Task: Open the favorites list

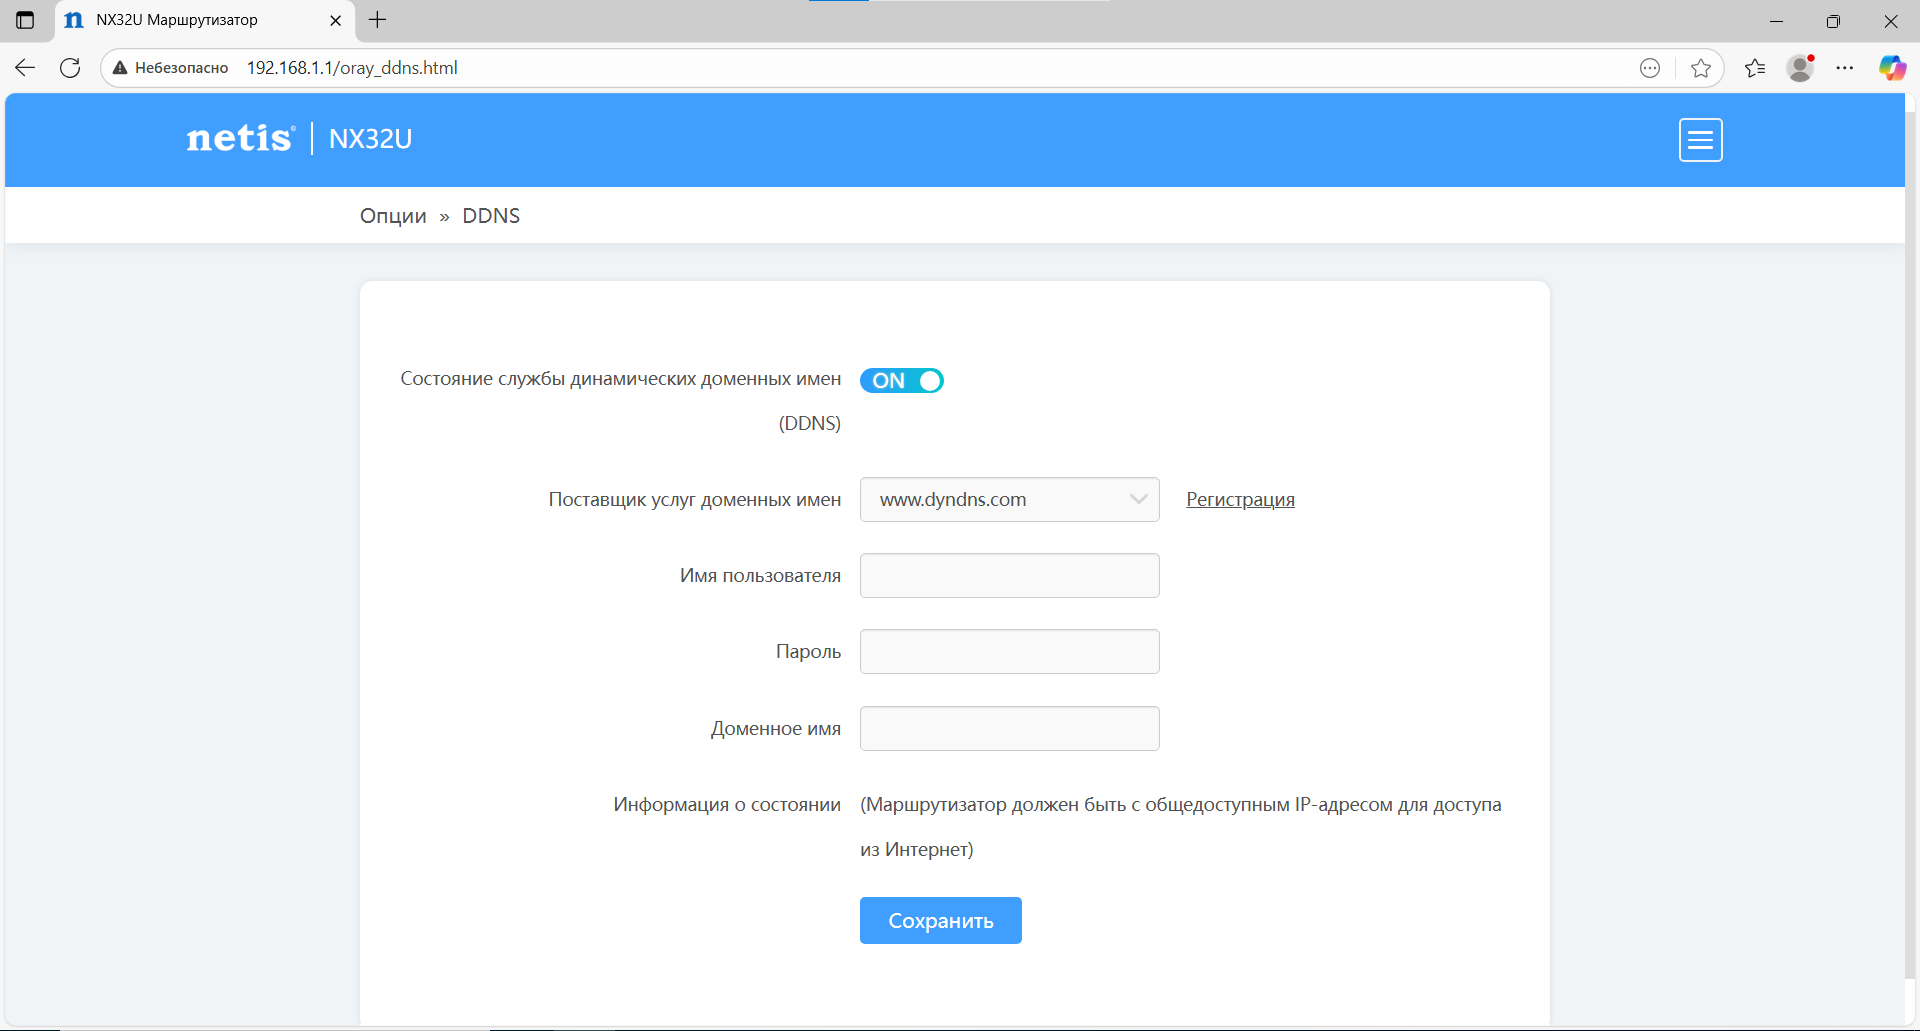Action: click(1755, 68)
